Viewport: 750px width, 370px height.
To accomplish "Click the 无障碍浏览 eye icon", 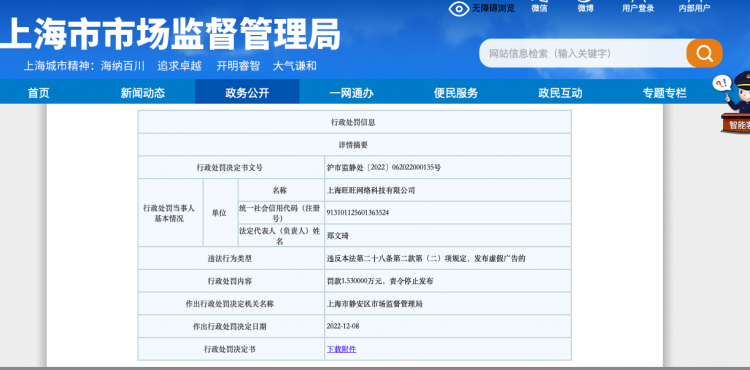I will 459,9.
